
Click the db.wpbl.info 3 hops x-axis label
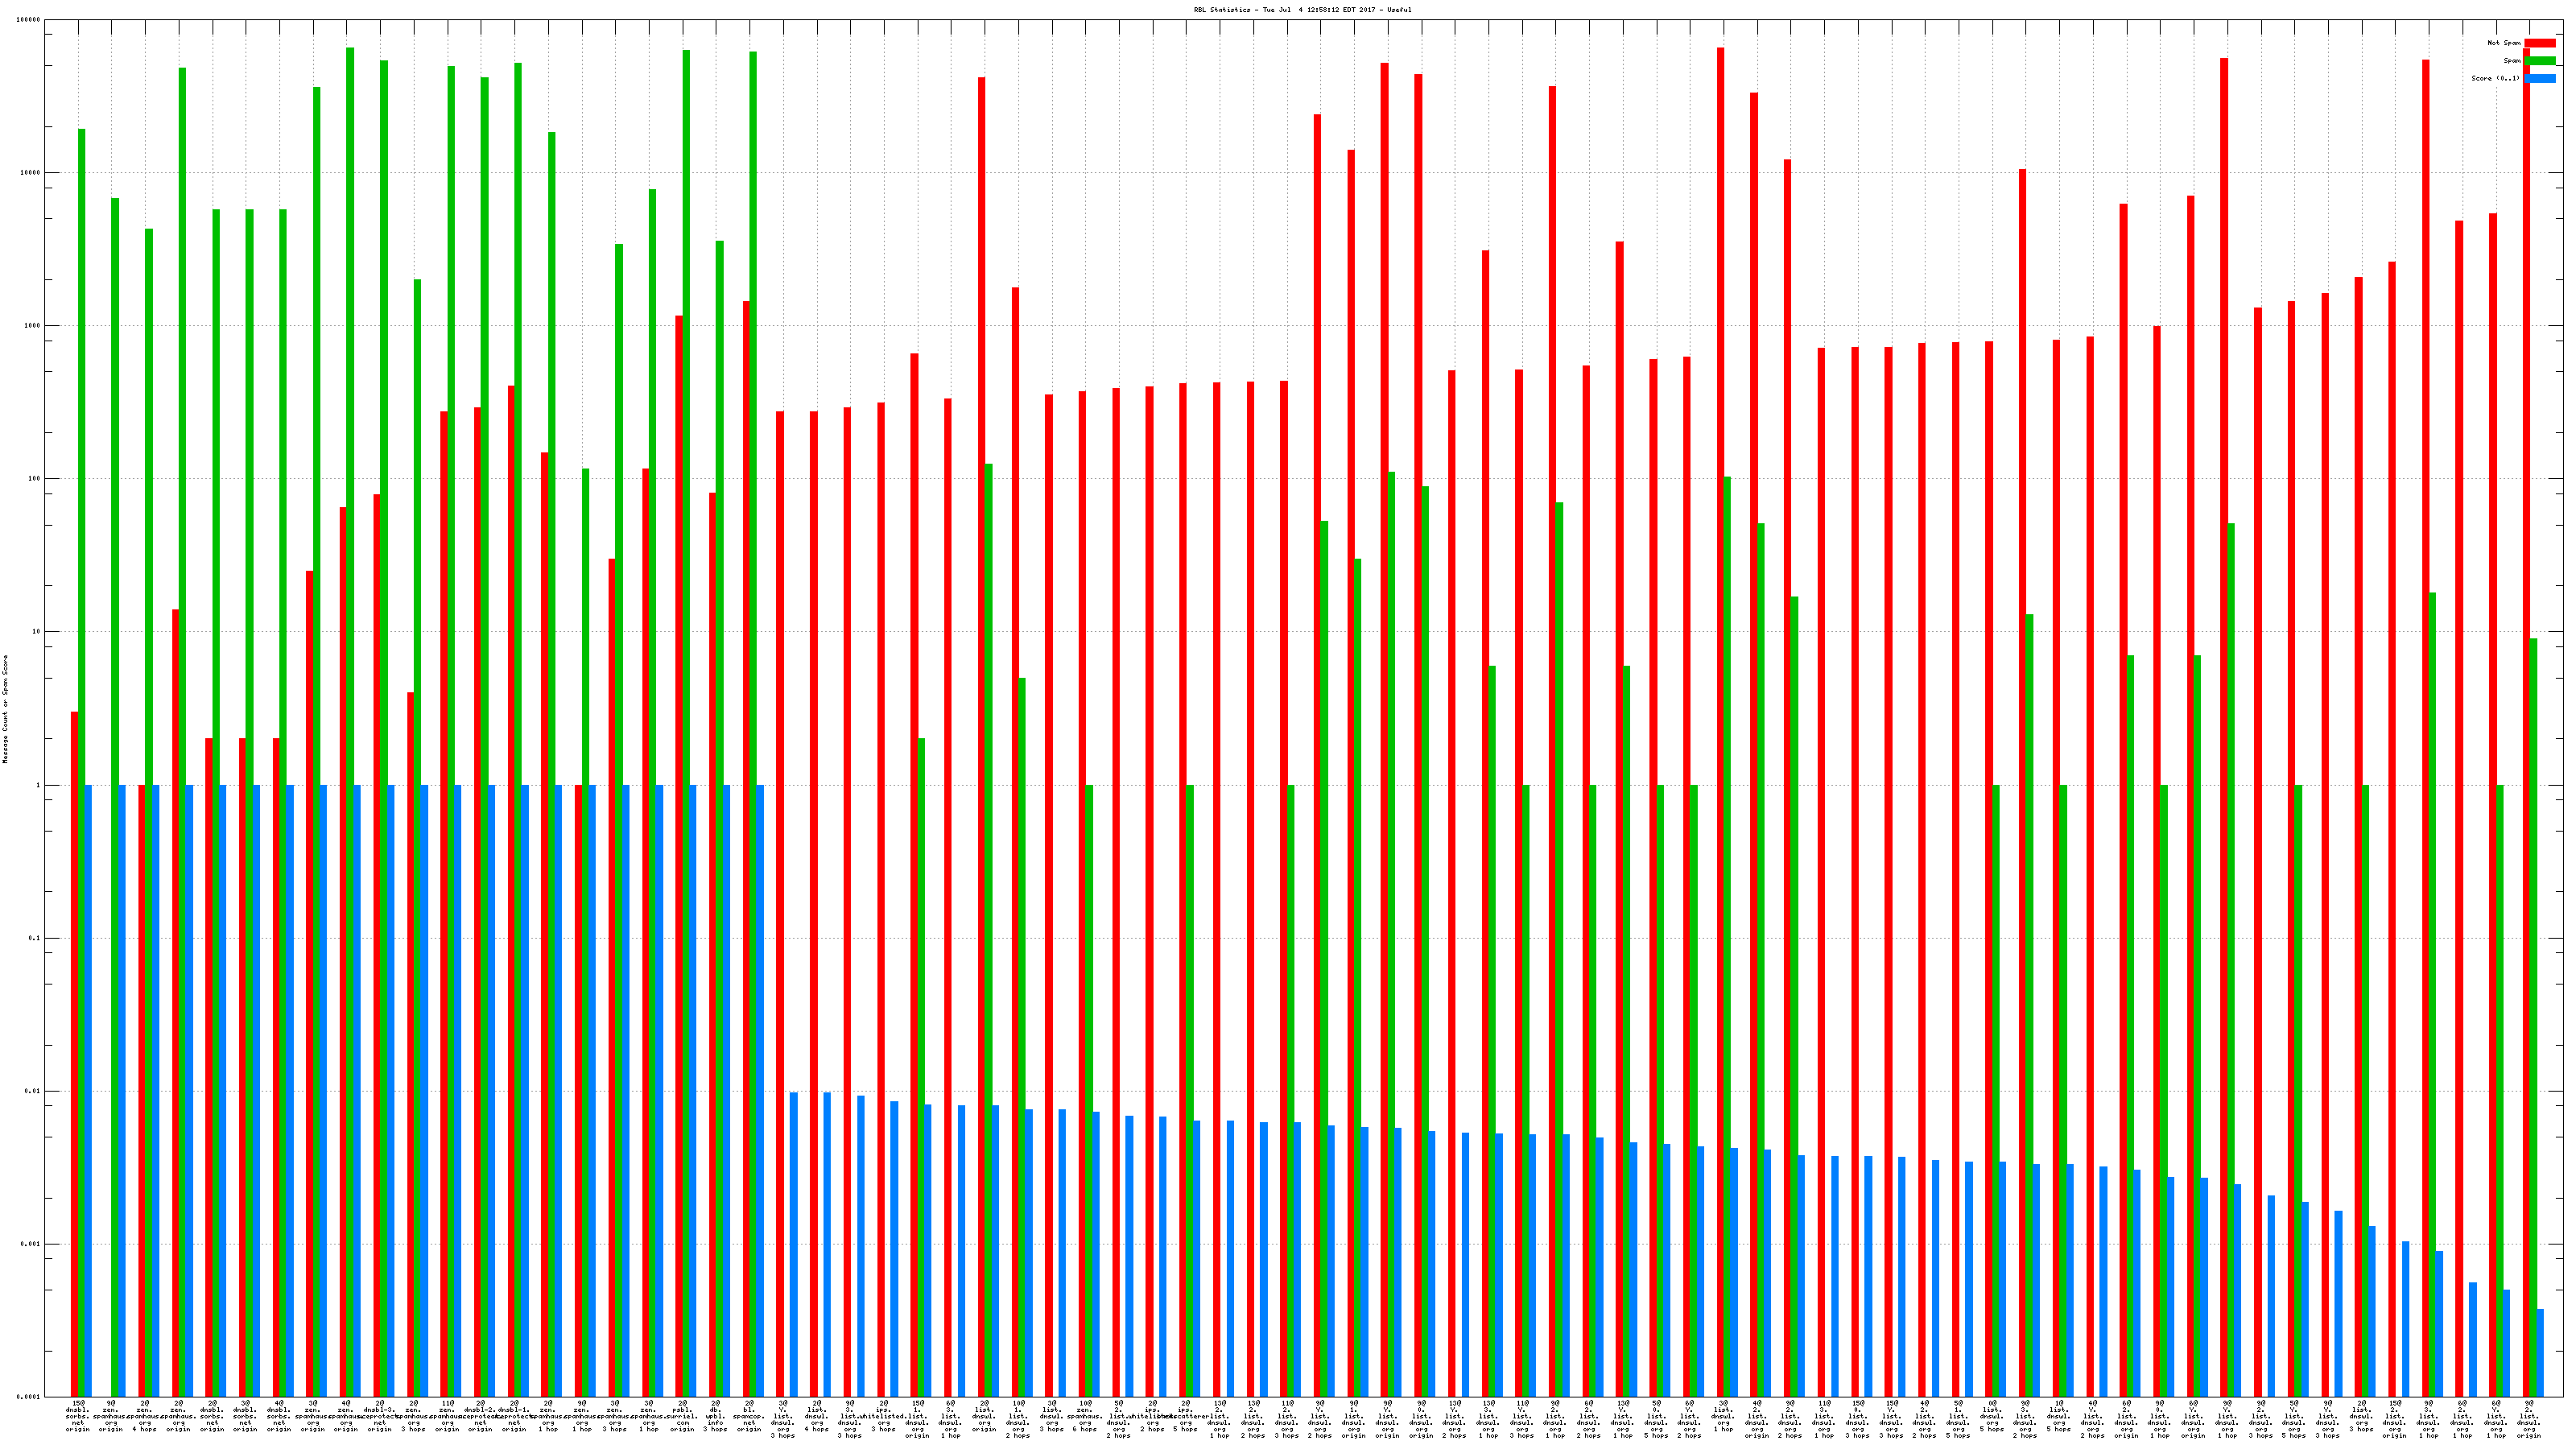point(716,1416)
